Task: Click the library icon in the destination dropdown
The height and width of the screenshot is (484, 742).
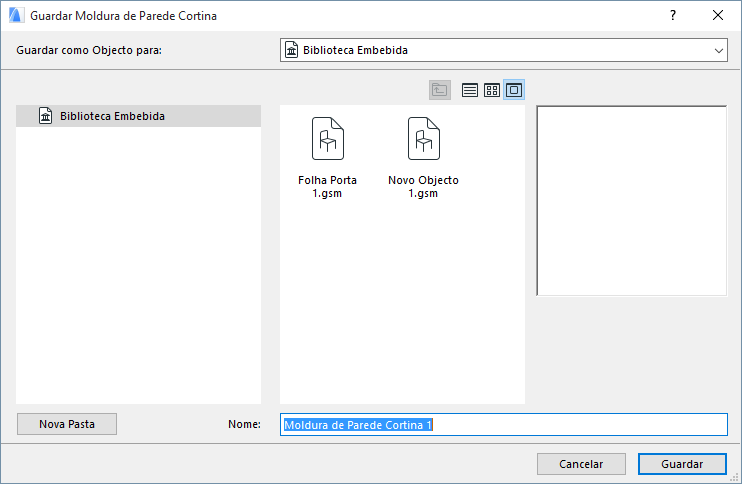Action: click(x=292, y=50)
